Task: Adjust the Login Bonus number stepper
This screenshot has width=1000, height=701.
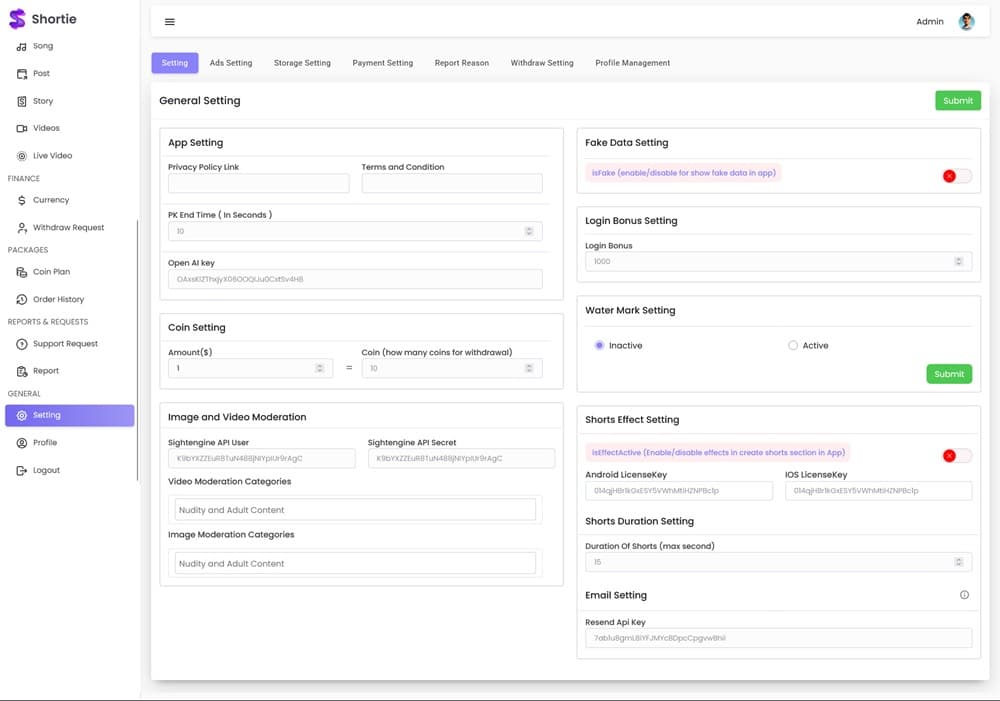Action: [958, 261]
